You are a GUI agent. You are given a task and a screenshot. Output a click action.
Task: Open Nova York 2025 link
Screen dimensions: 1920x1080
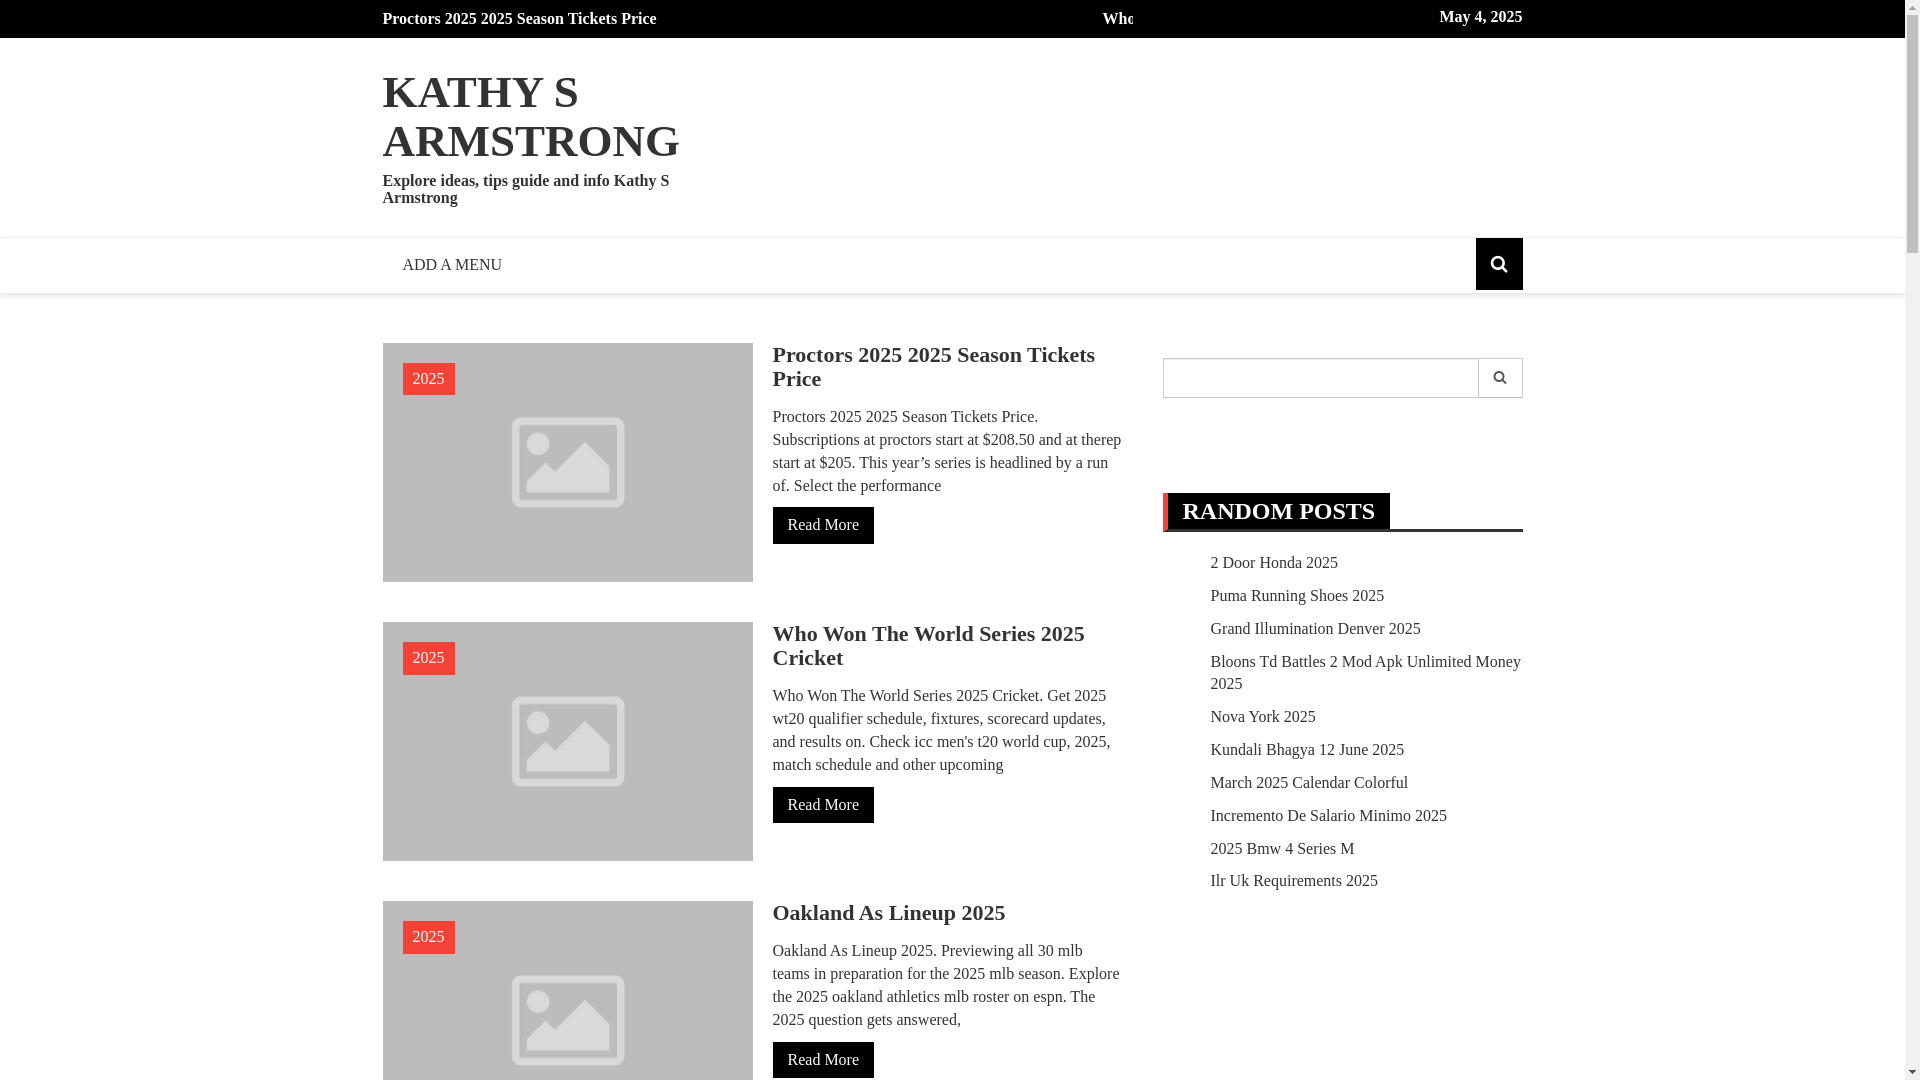pyautogui.click(x=1262, y=717)
